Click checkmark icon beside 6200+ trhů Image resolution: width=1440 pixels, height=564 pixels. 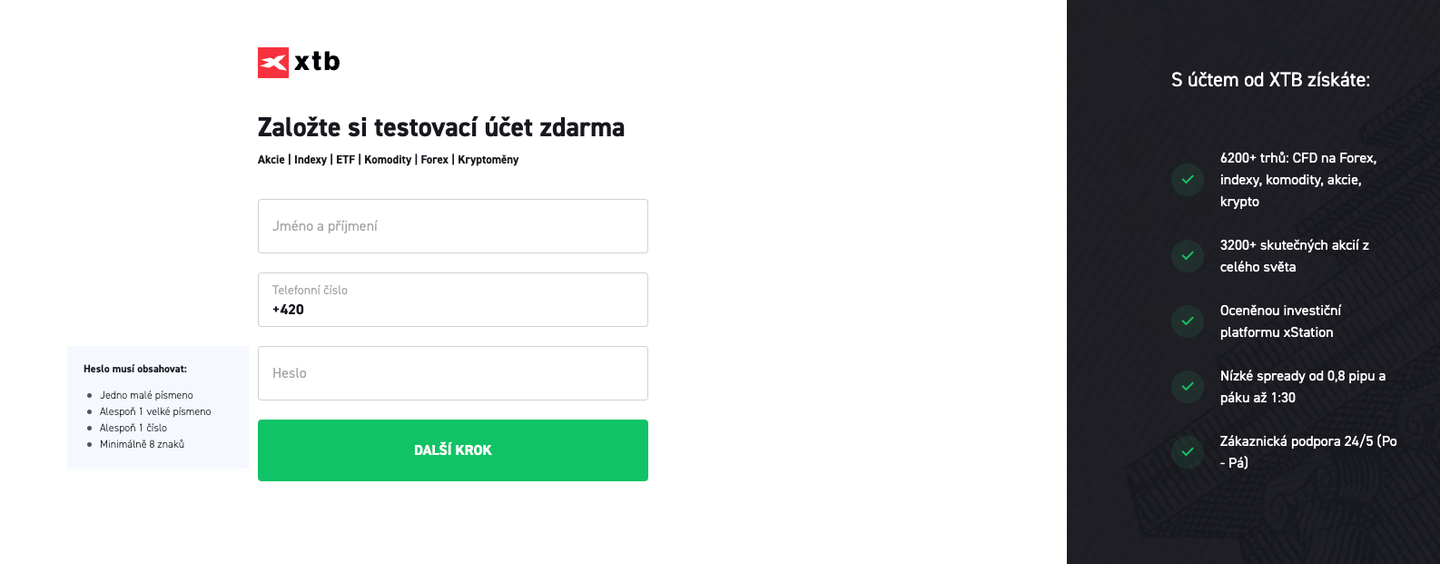pyautogui.click(x=1187, y=180)
